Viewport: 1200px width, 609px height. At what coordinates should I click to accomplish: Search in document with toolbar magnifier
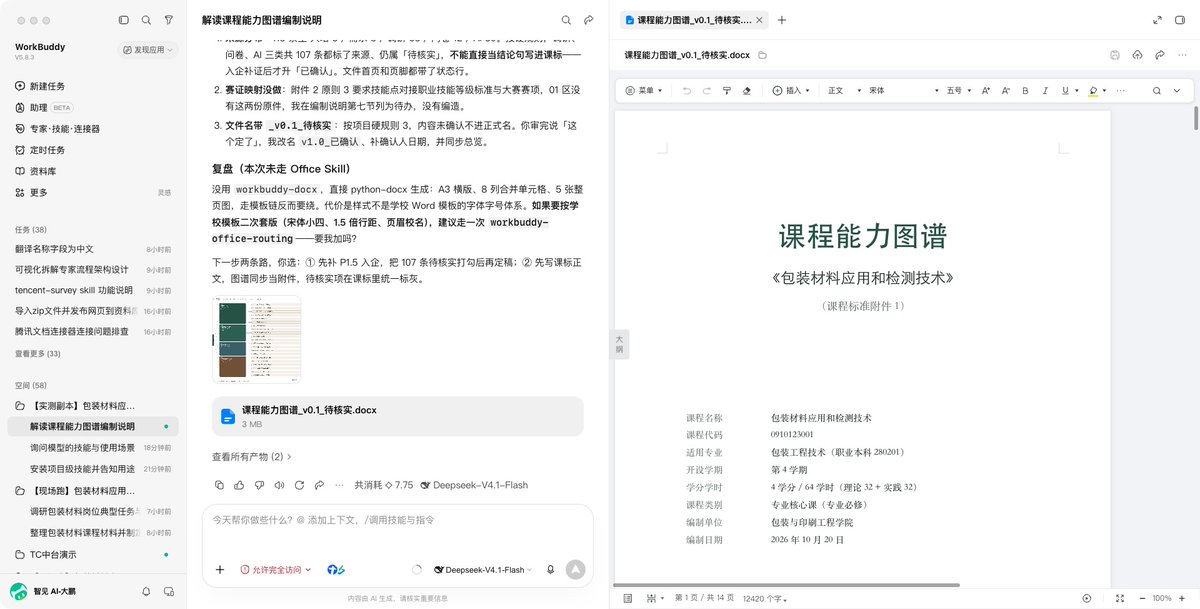(1157, 90)
